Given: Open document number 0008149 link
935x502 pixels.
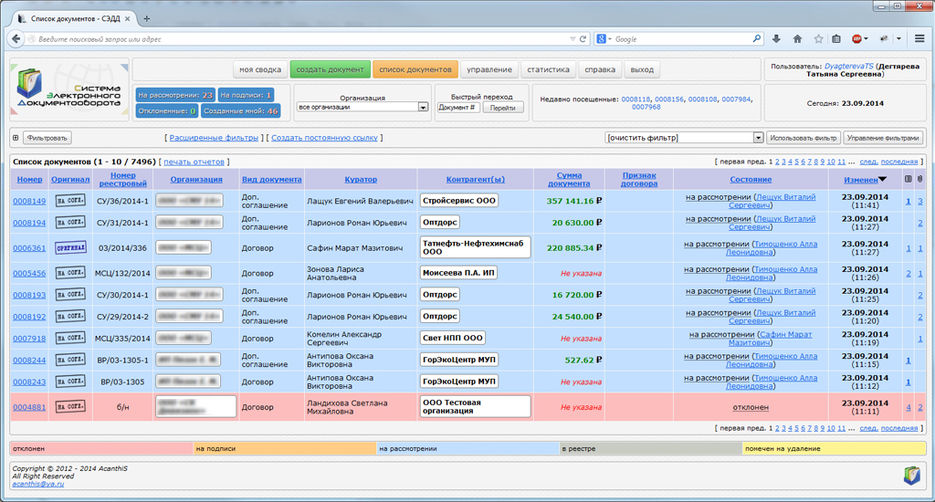Looking at the screenshot, I should click(x=29, y=201).
